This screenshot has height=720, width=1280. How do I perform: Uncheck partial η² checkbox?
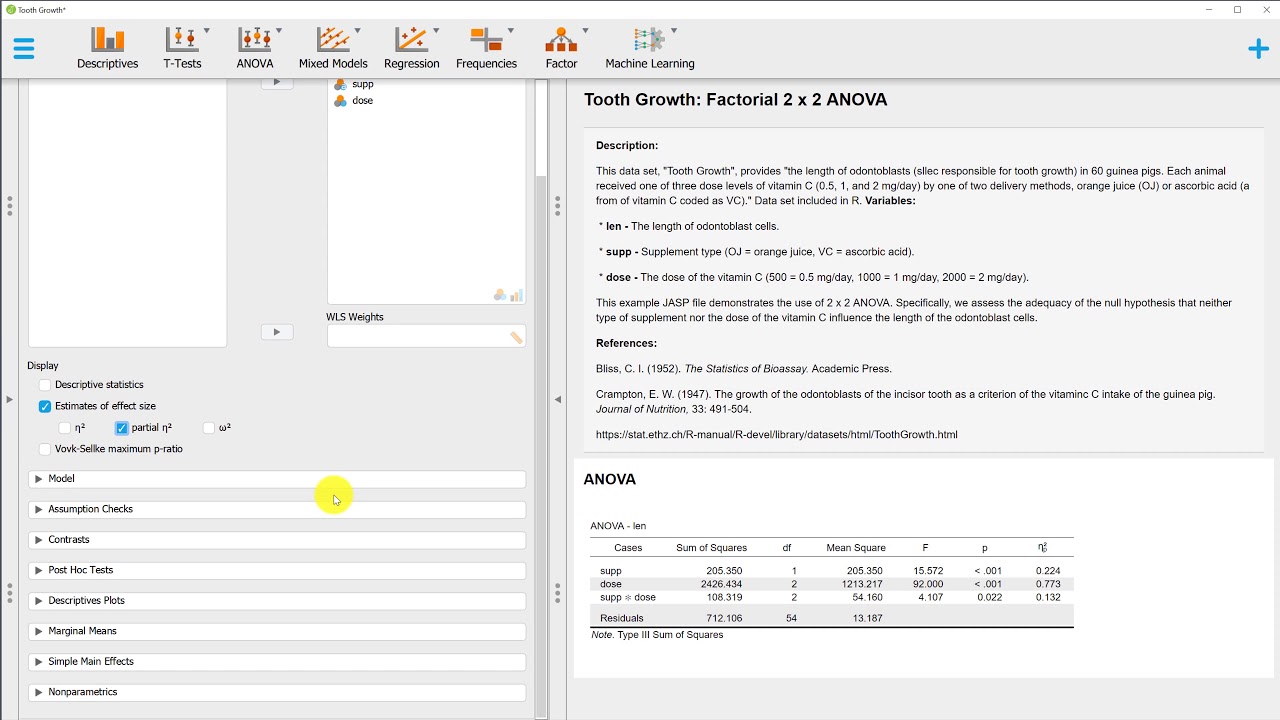[x=122, y=428]
